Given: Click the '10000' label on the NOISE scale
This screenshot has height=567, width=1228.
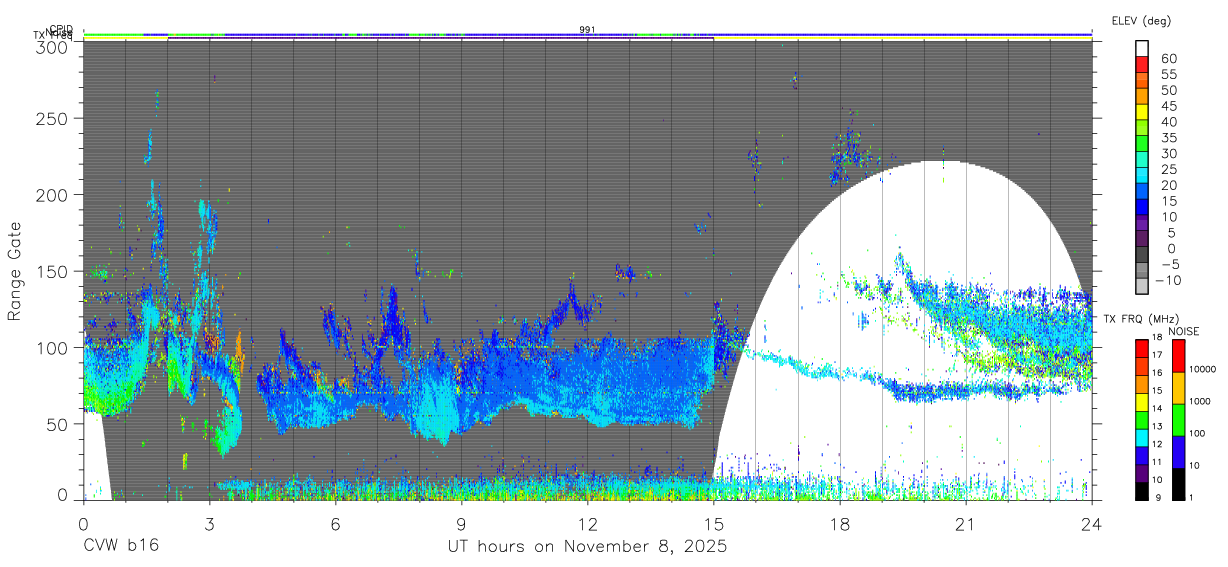Looking at the screenshot, I should tap(1204, 370).
